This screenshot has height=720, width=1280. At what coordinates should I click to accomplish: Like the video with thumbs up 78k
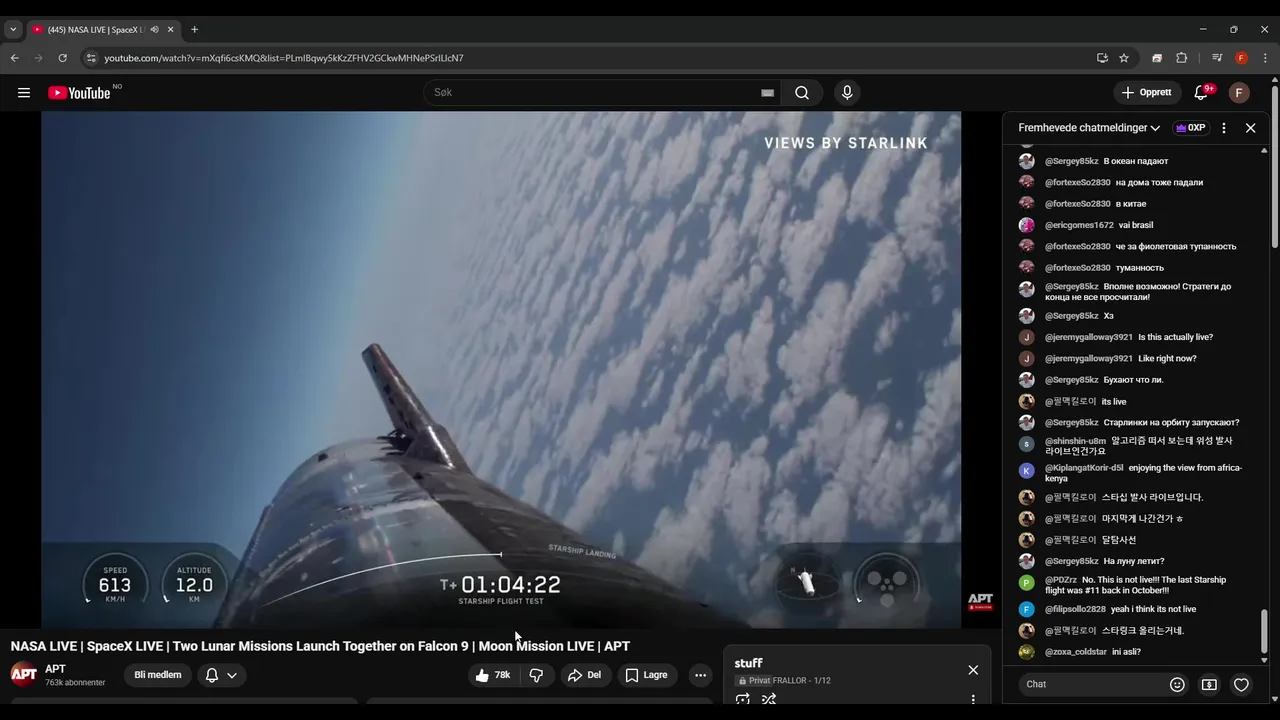coord(493,675)
